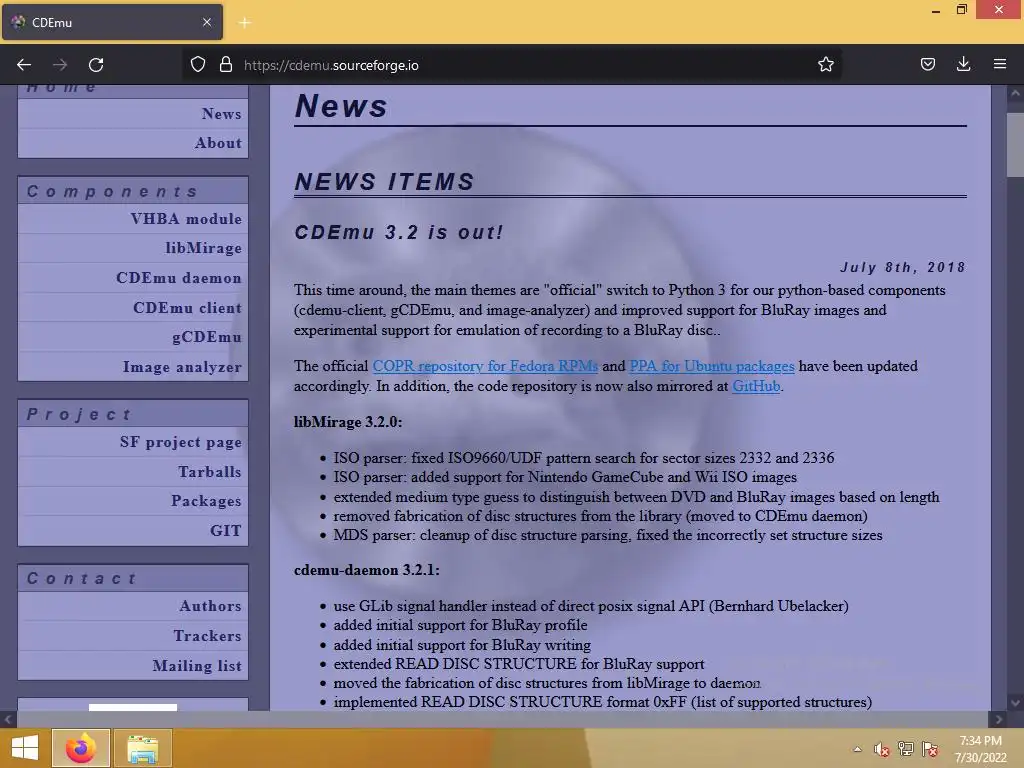
Task: Open the Firefox application menu
Action: point(999,64)
